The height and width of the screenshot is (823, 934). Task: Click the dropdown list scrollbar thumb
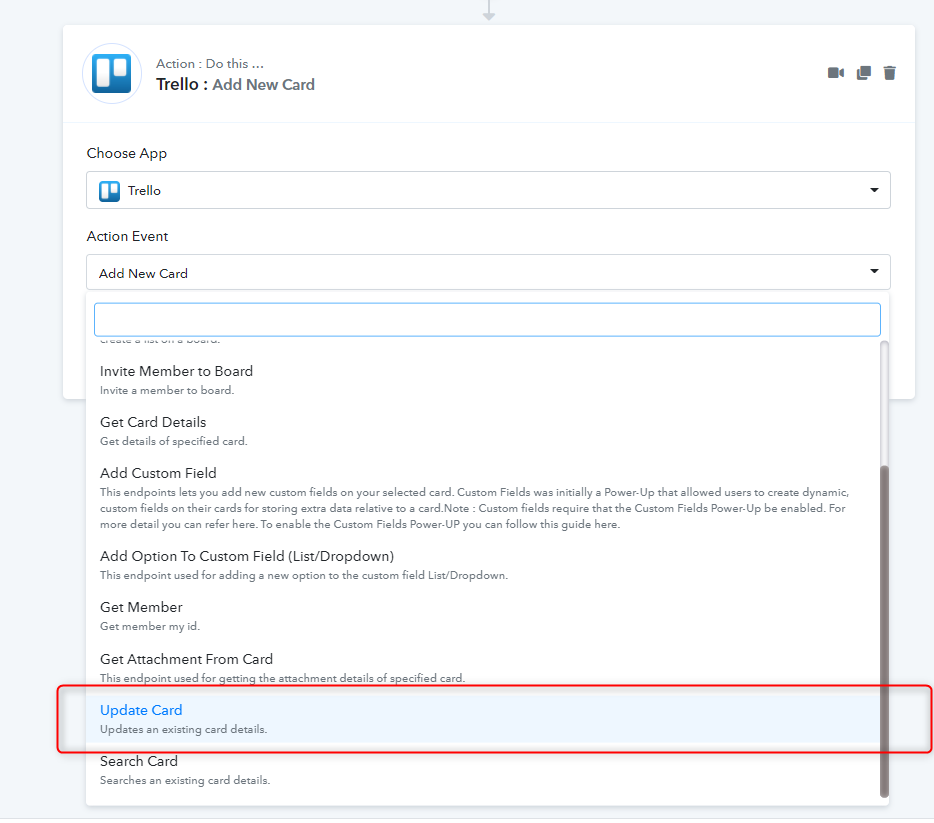pos(884,631)
